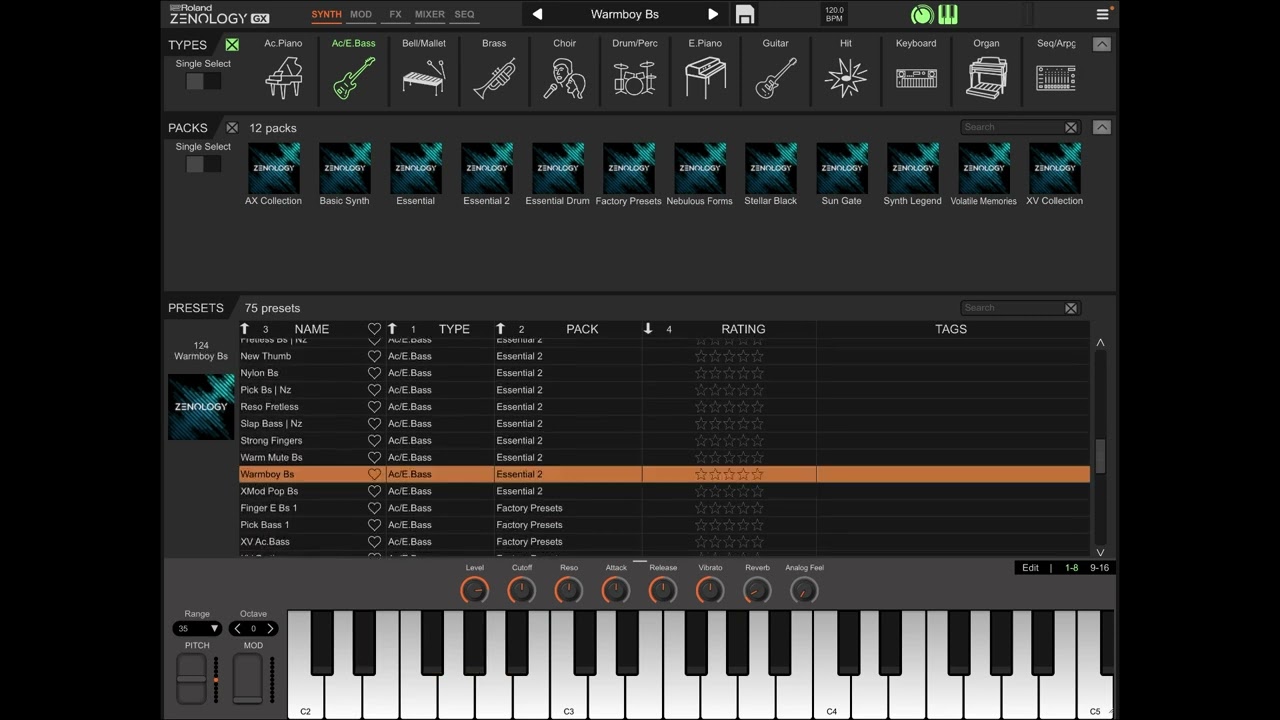Choose the Bell/Mallet type icon

point(424,77)
